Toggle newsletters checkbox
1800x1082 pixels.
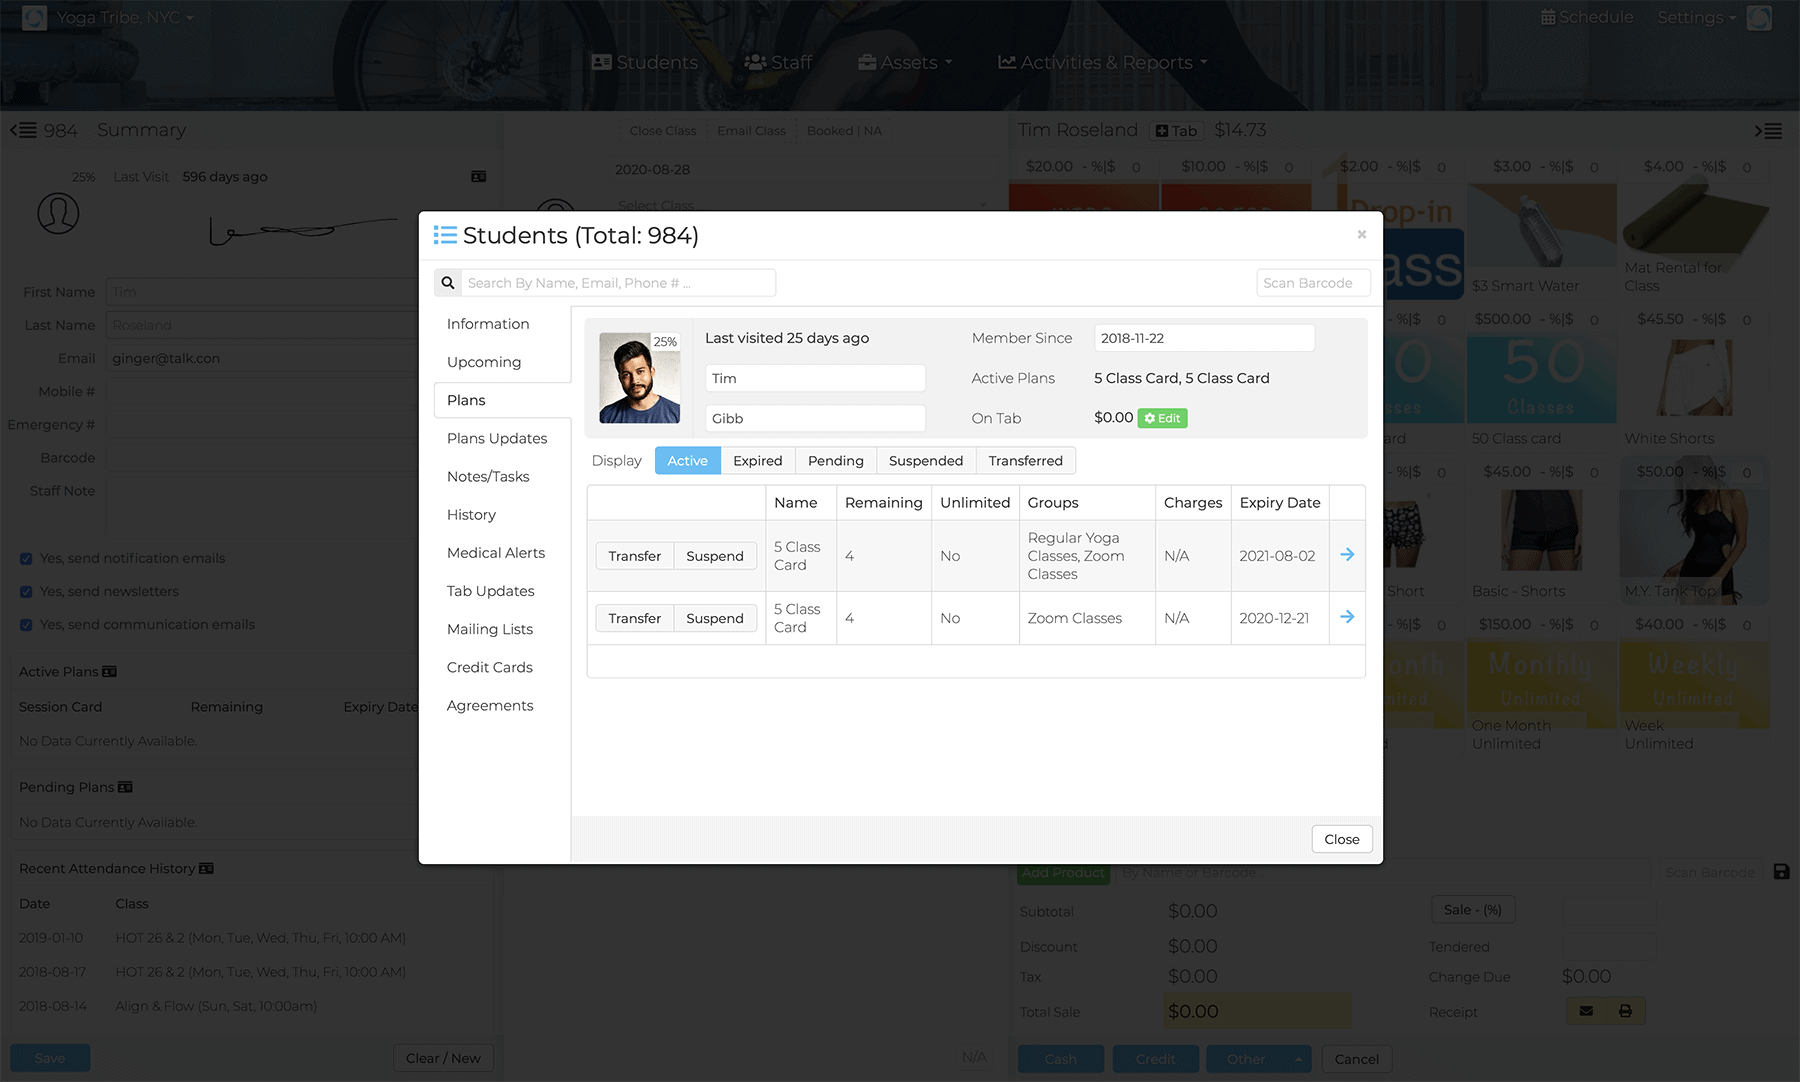click(x=26, y=592)
